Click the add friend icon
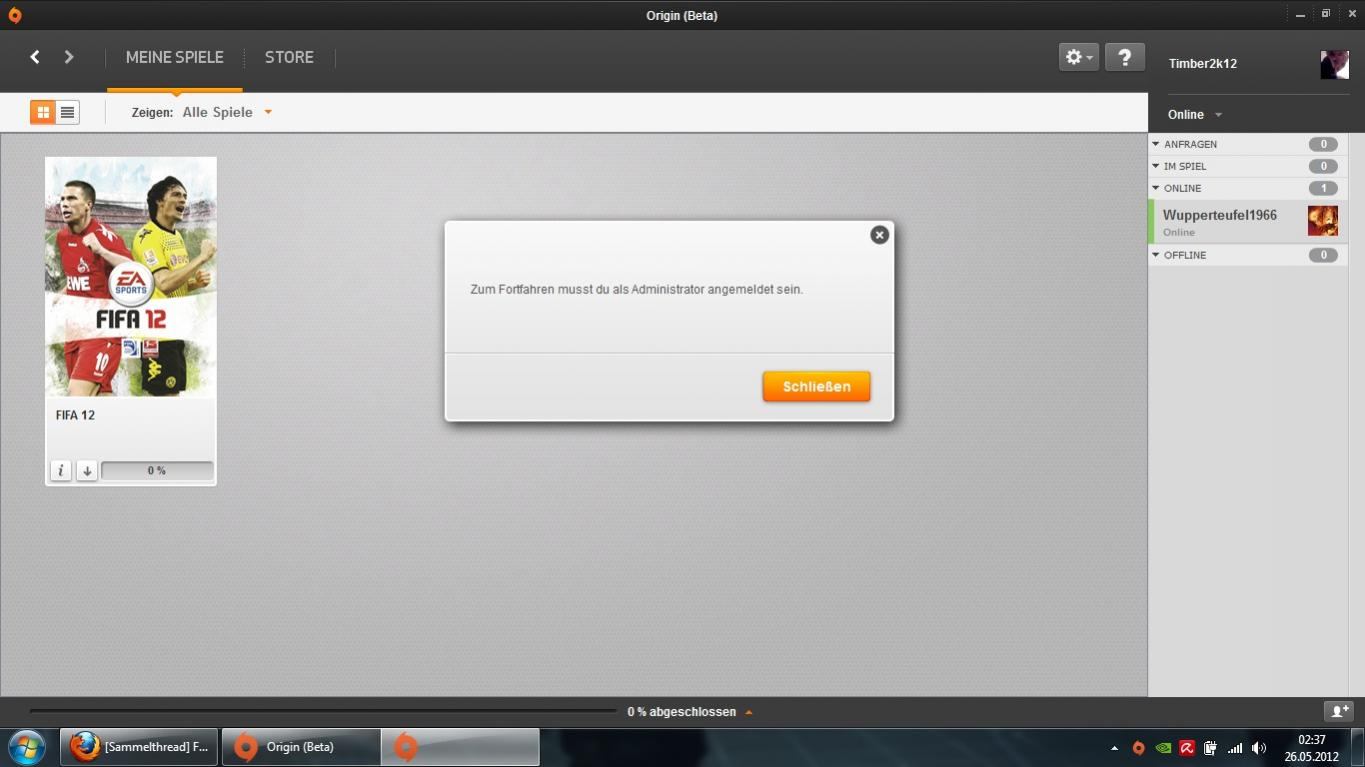Image resolution: width=1365 pixels, height=767 pixels. tap(1338, 711)
